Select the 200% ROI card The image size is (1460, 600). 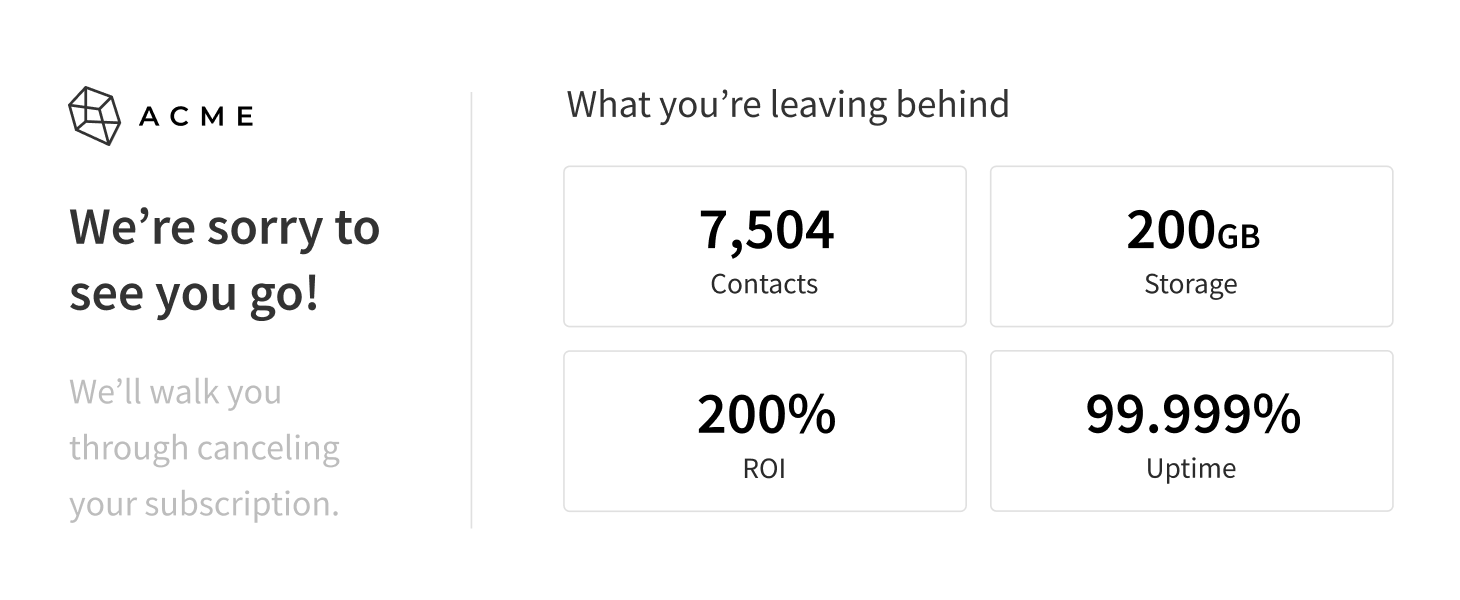pos(765,431)
